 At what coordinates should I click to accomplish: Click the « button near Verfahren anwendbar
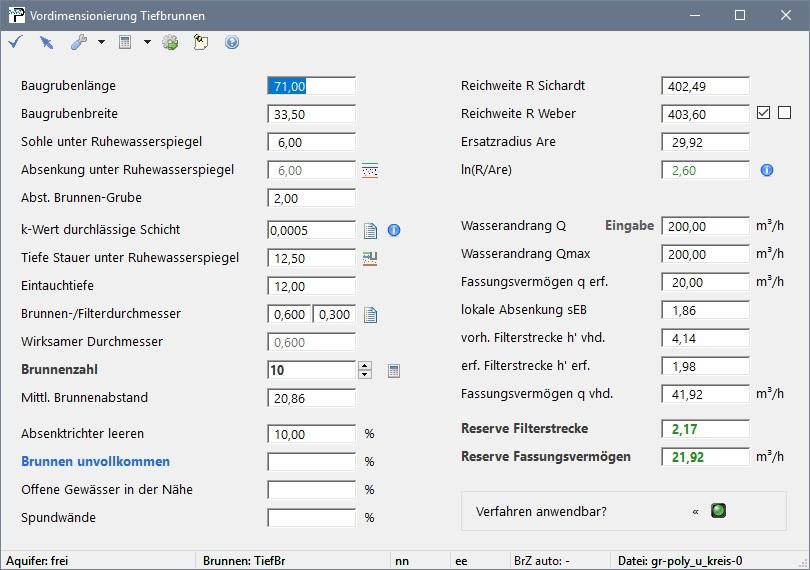point(695,511)
